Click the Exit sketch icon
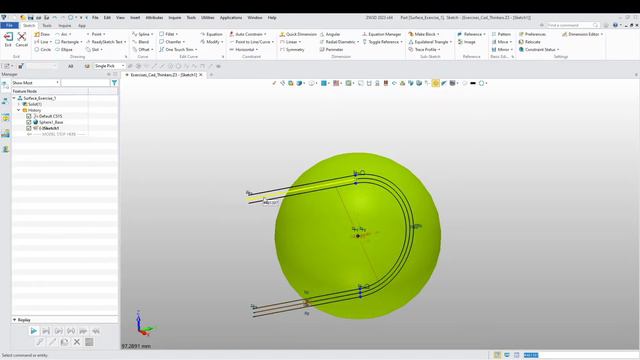This screenshot has width=640, height=360. [8, 38]
